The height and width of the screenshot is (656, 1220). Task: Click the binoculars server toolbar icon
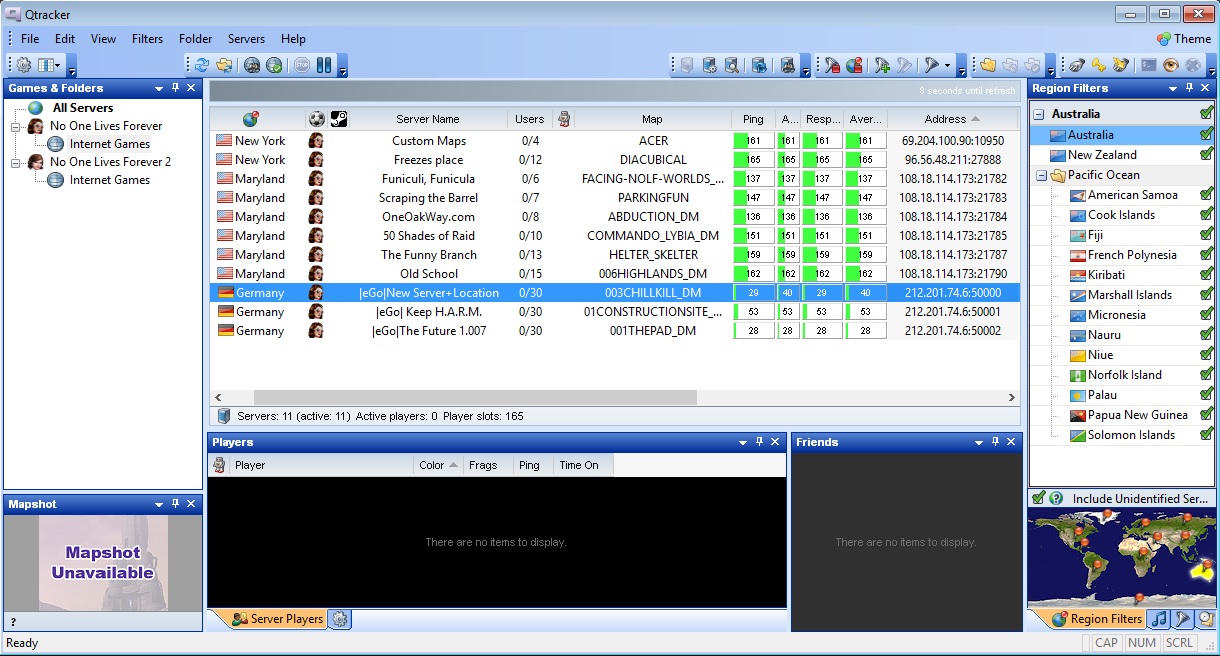tap(787, 65)
